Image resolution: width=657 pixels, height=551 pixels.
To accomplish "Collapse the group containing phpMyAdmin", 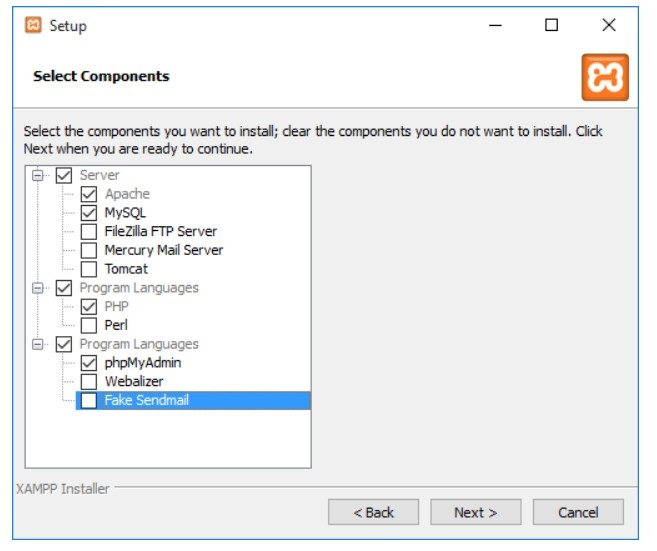I will (38, 344).
